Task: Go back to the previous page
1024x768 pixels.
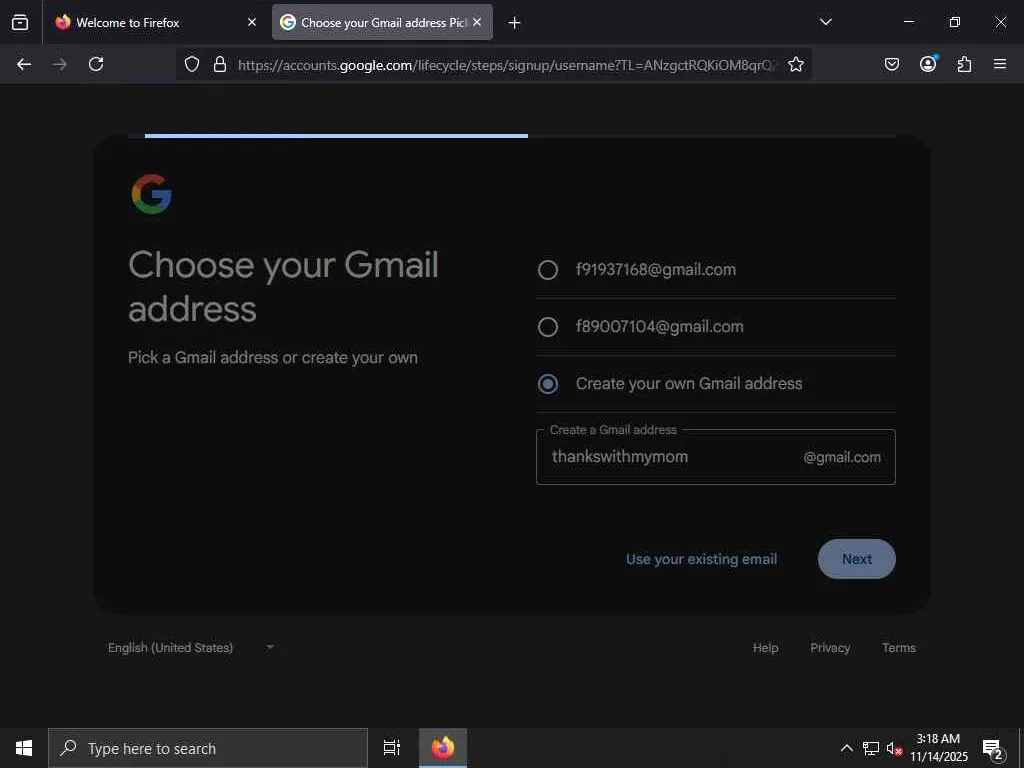Action: tap(24, 64)
